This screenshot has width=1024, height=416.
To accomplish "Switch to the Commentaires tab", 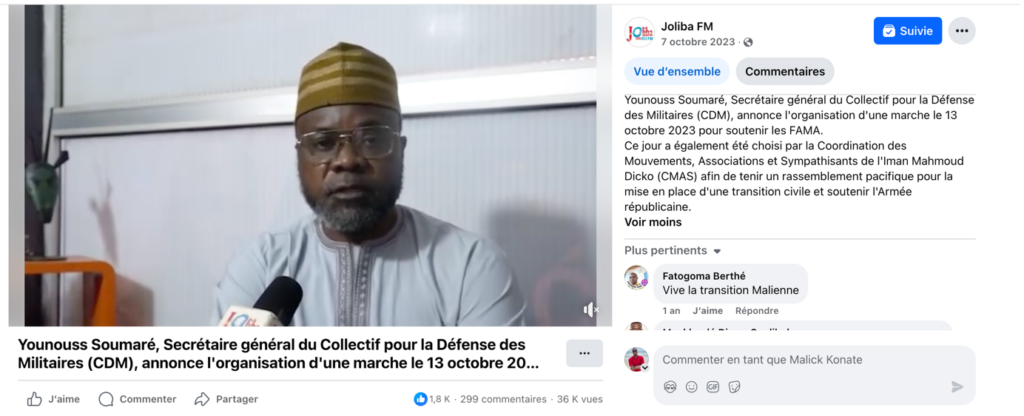I will click(785, 71).
